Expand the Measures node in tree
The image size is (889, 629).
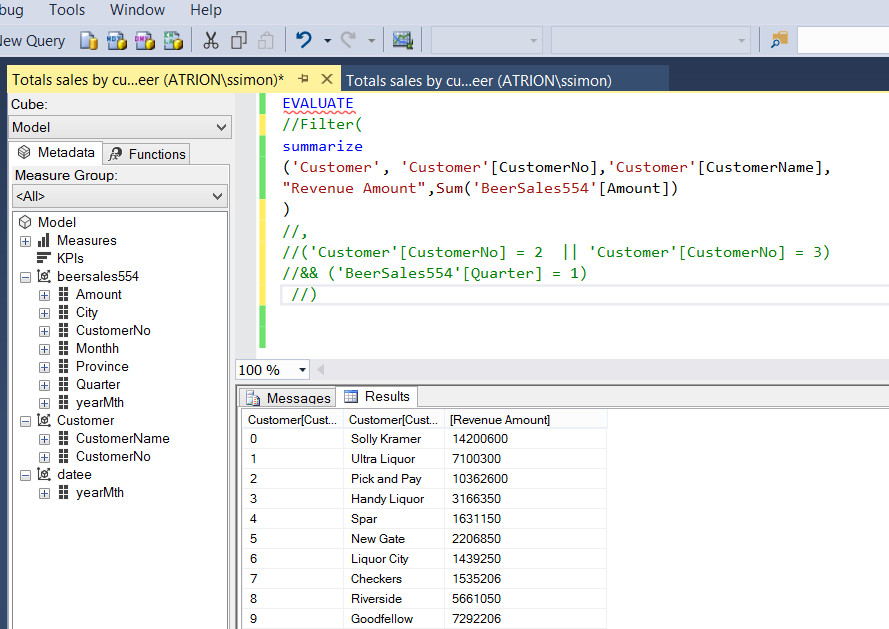(25, 241)
